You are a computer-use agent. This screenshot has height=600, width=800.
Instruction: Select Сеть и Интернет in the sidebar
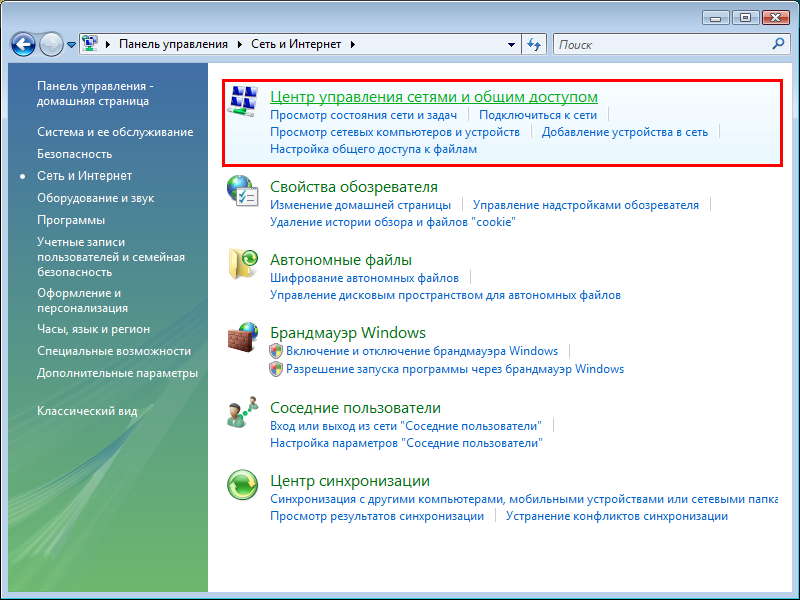click(x=85, y=176)
